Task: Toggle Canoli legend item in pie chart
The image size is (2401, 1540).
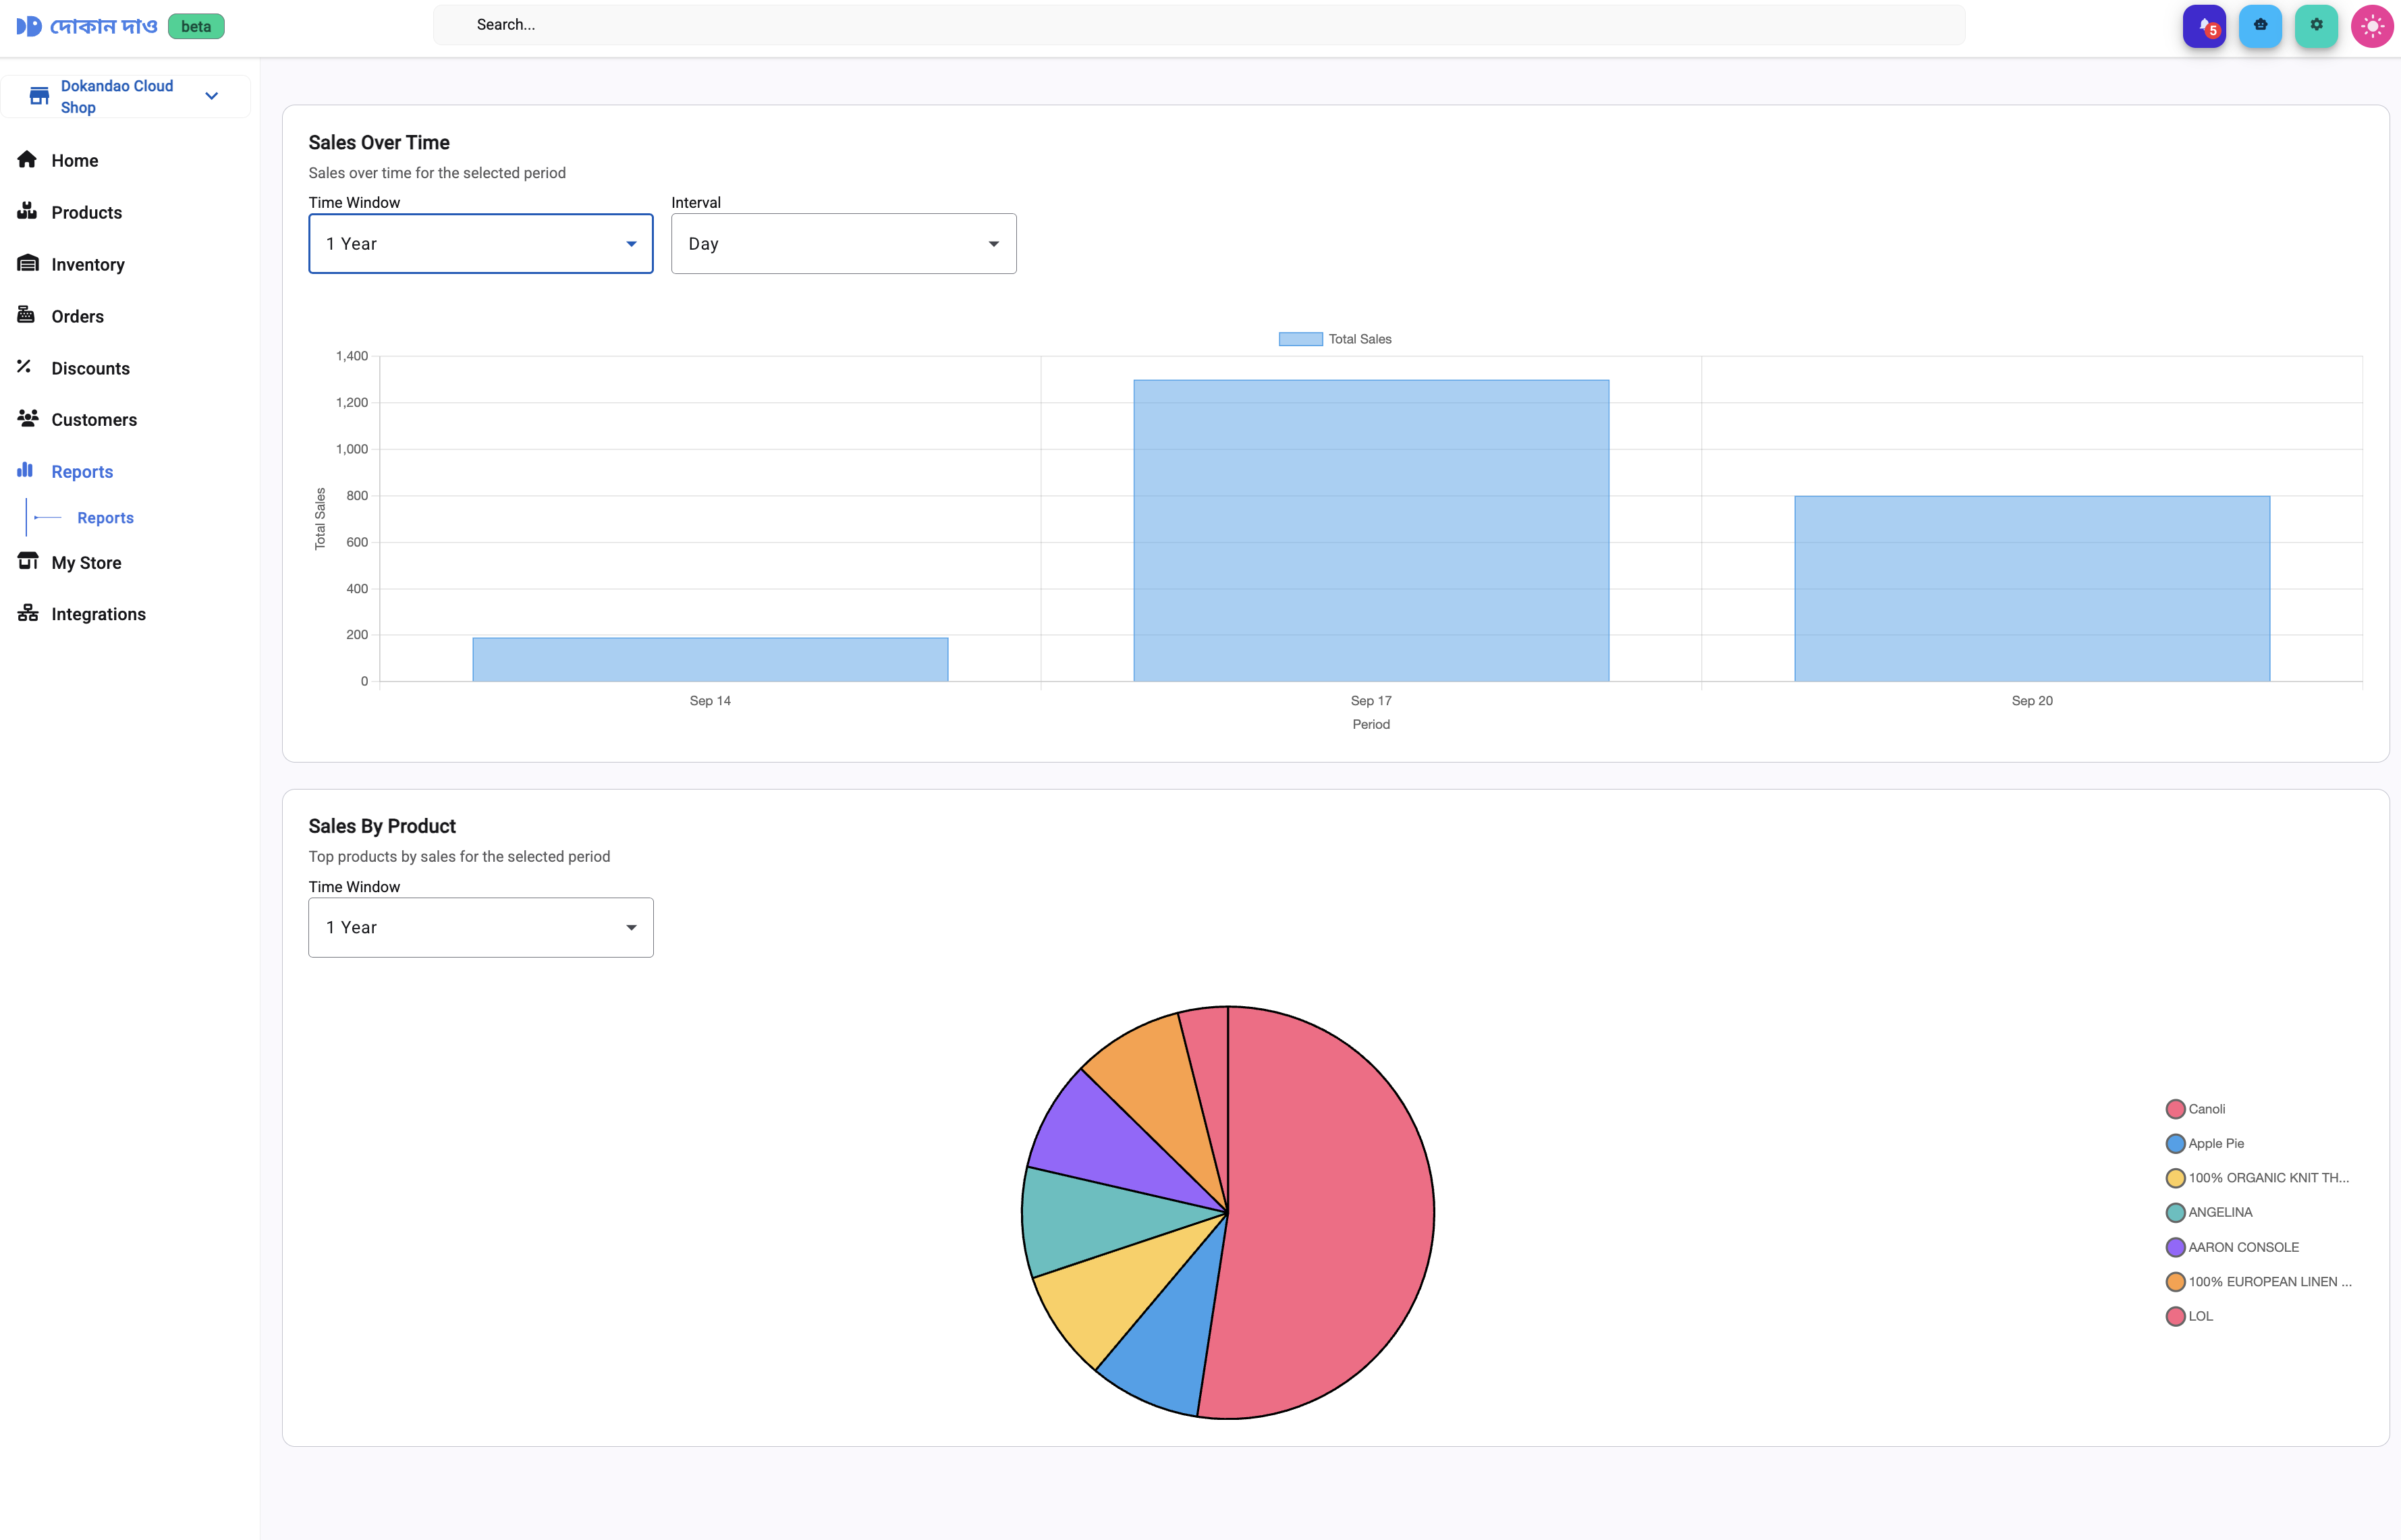Action: coord(2205,1109)
